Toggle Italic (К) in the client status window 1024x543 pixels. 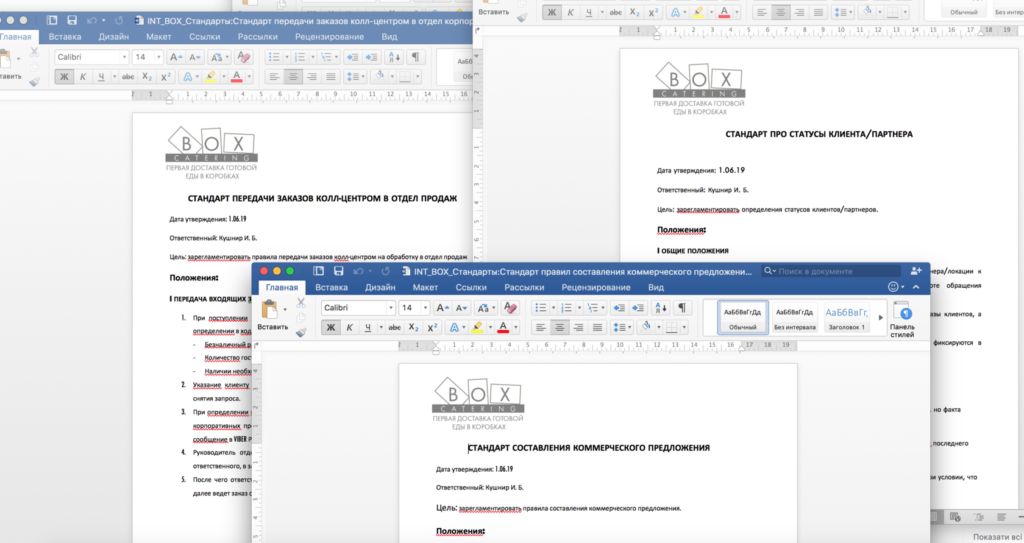pyautogui.click(x=570, y=12)
